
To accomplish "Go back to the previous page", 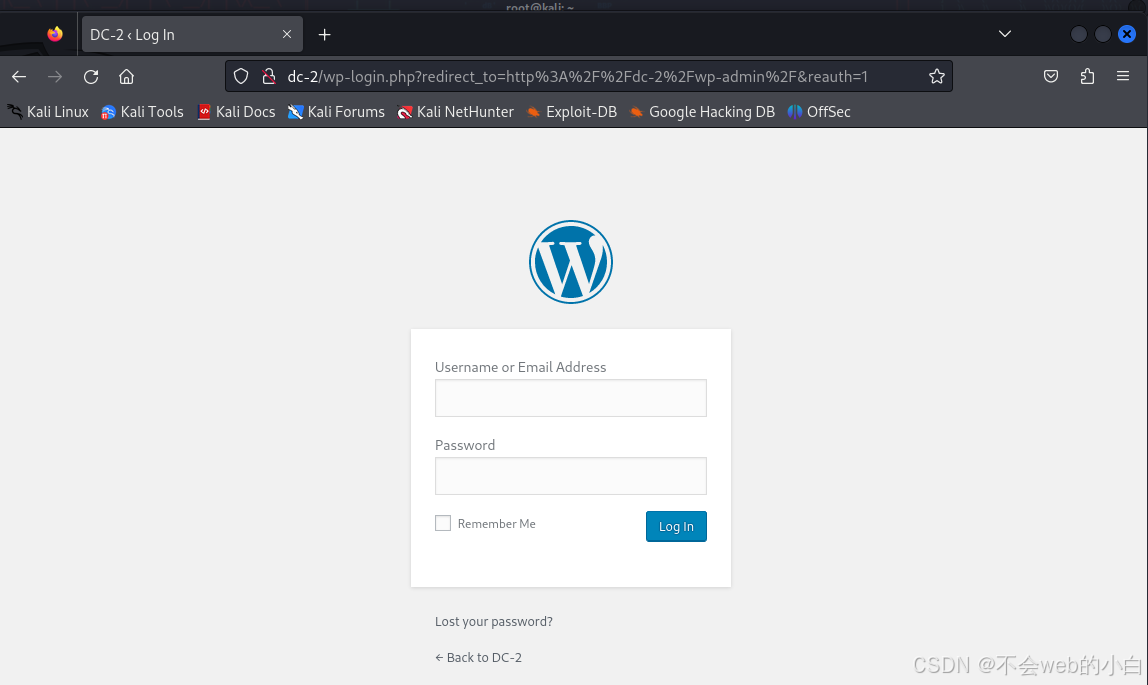I will (19, 76).
